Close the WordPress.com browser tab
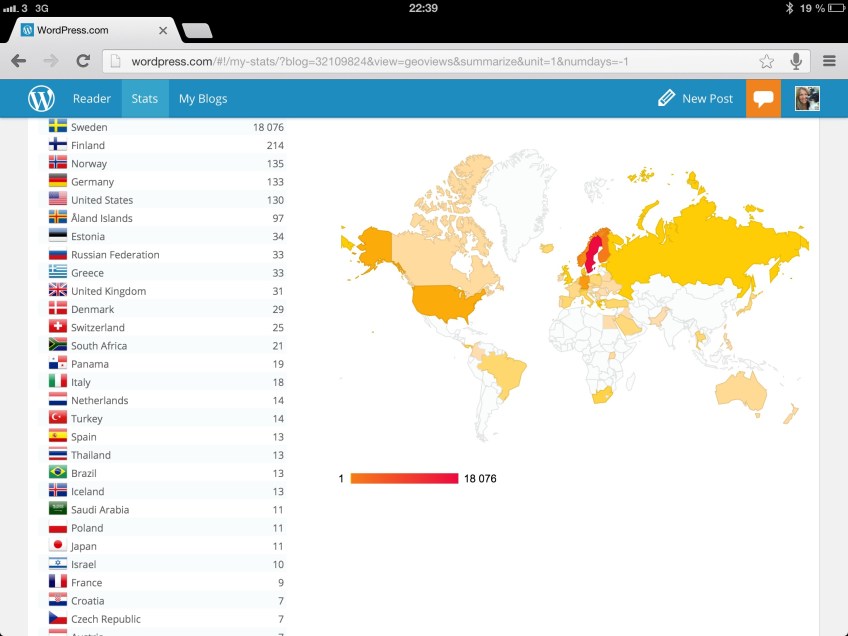848x636 pixels. tap(163, 30)
